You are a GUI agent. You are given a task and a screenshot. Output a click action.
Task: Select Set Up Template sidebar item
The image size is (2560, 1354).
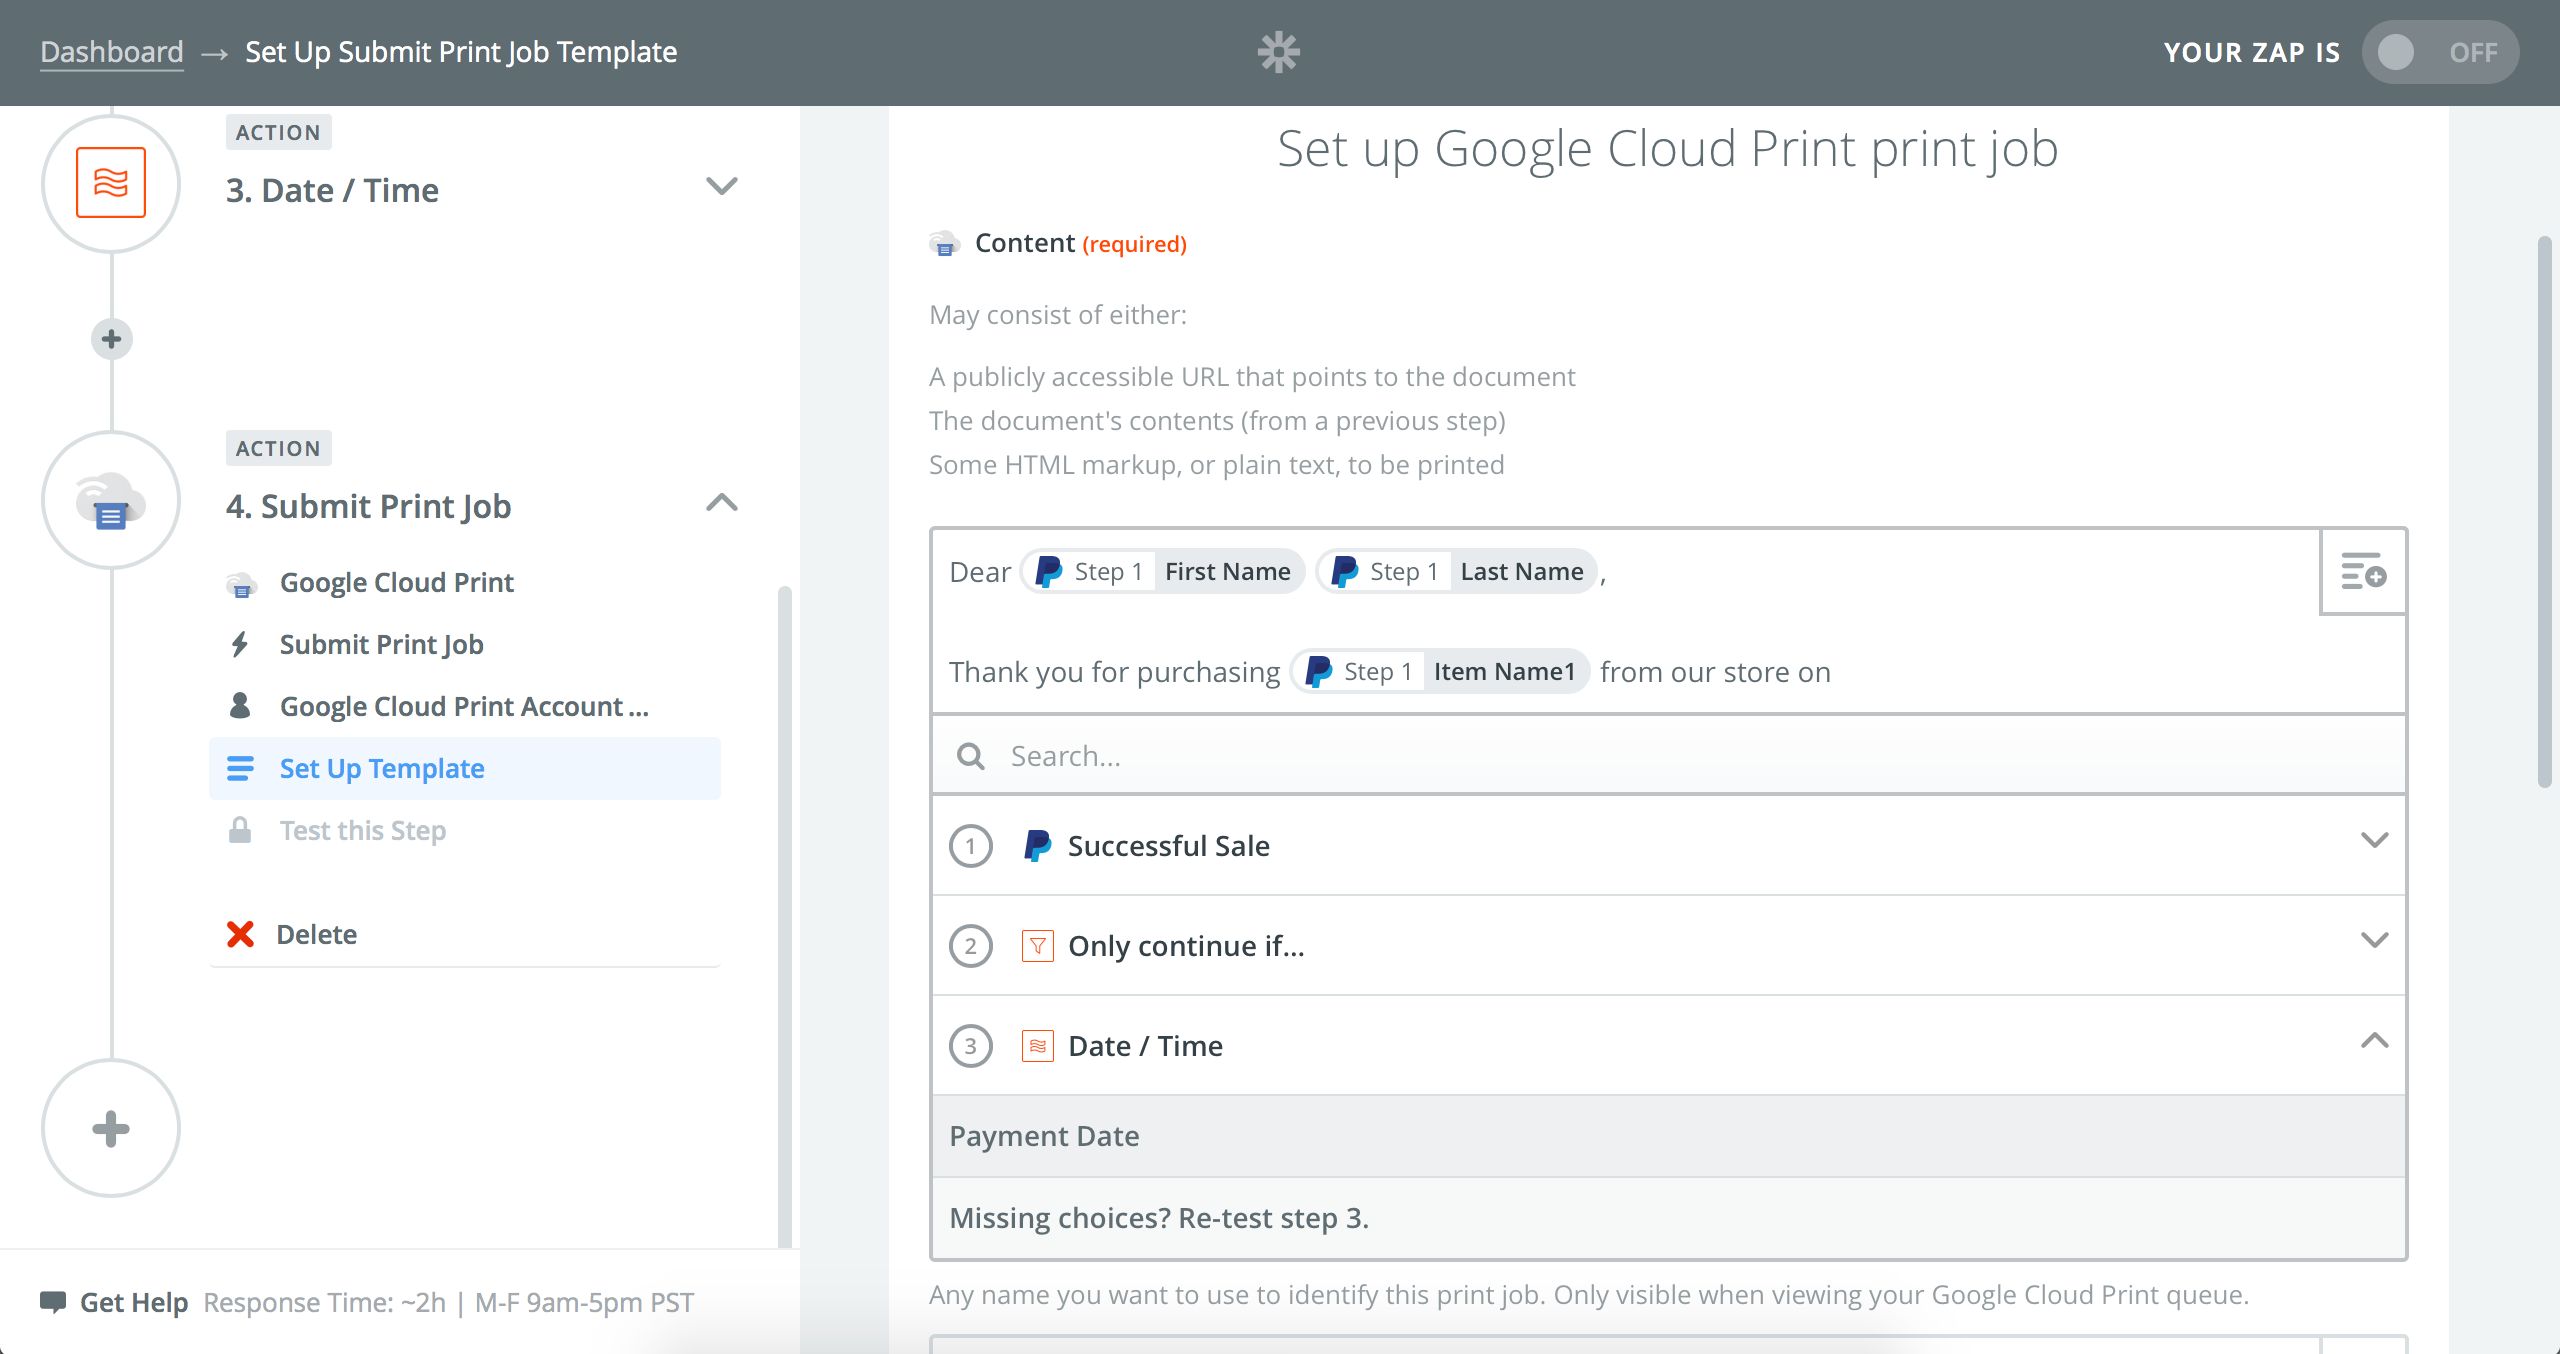[x=381, y=768]
